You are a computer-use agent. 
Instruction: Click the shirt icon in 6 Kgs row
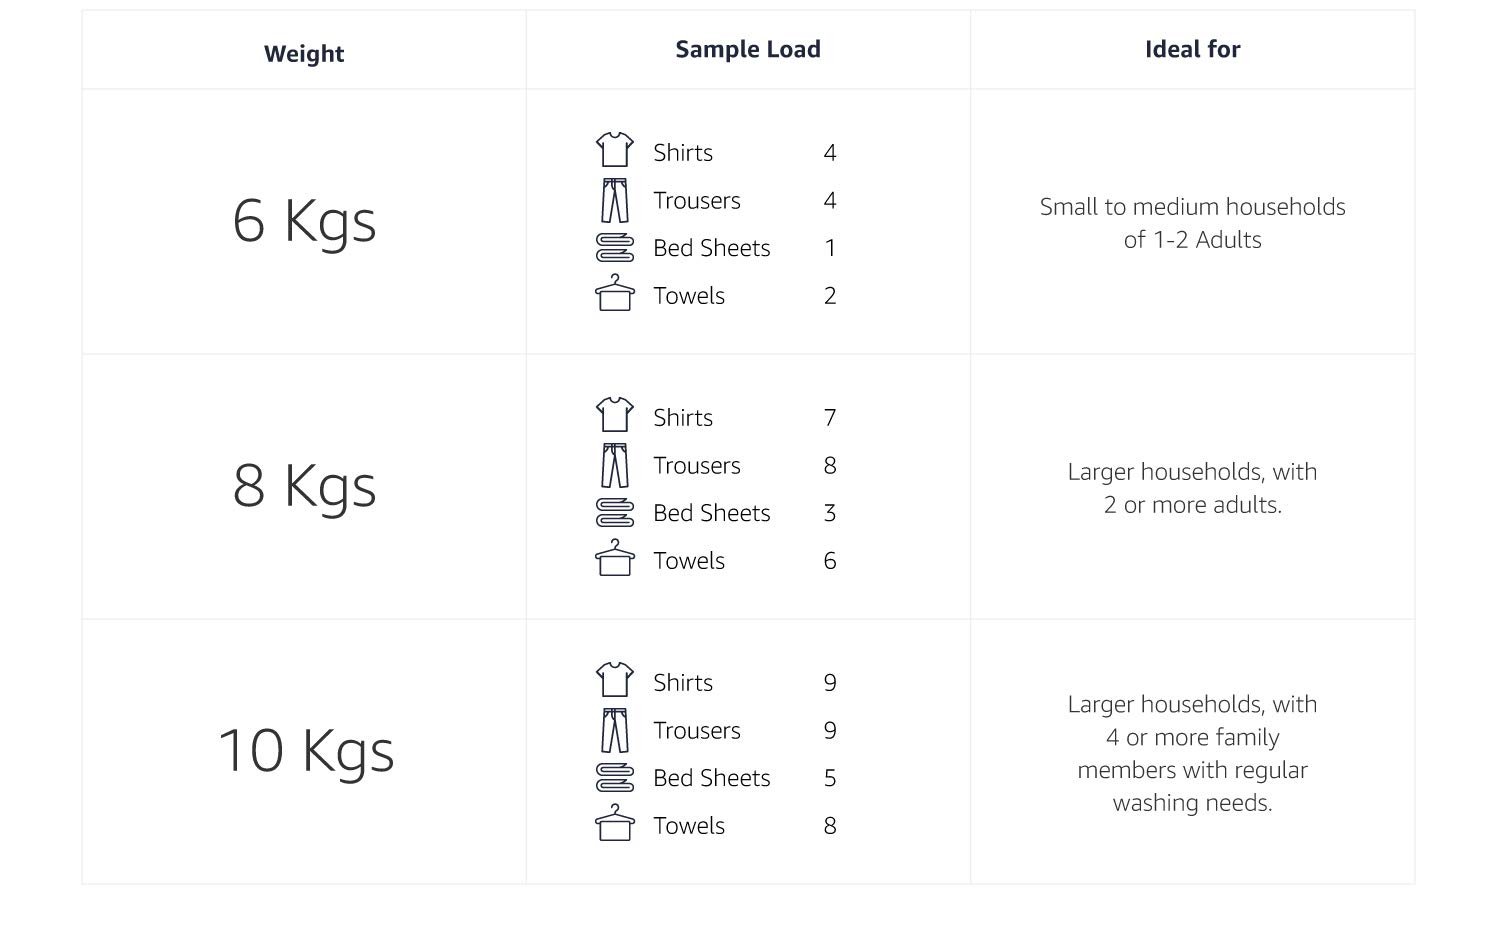614,150
